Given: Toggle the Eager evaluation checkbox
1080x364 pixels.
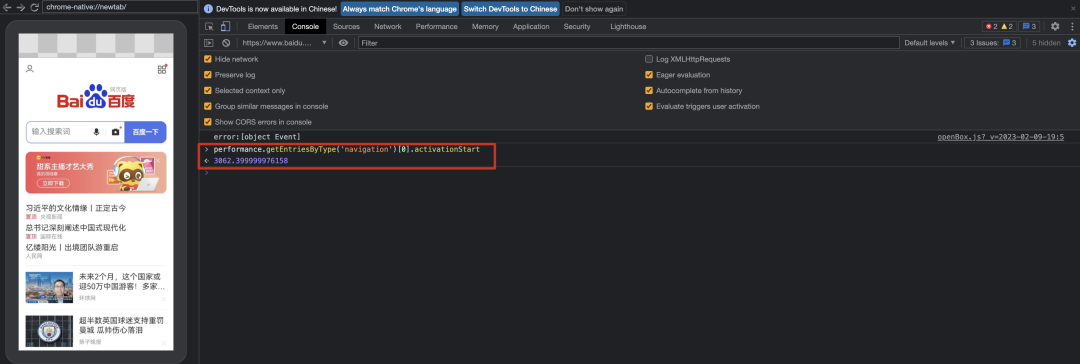Looking at the screenshot, I should click(649, 74).
